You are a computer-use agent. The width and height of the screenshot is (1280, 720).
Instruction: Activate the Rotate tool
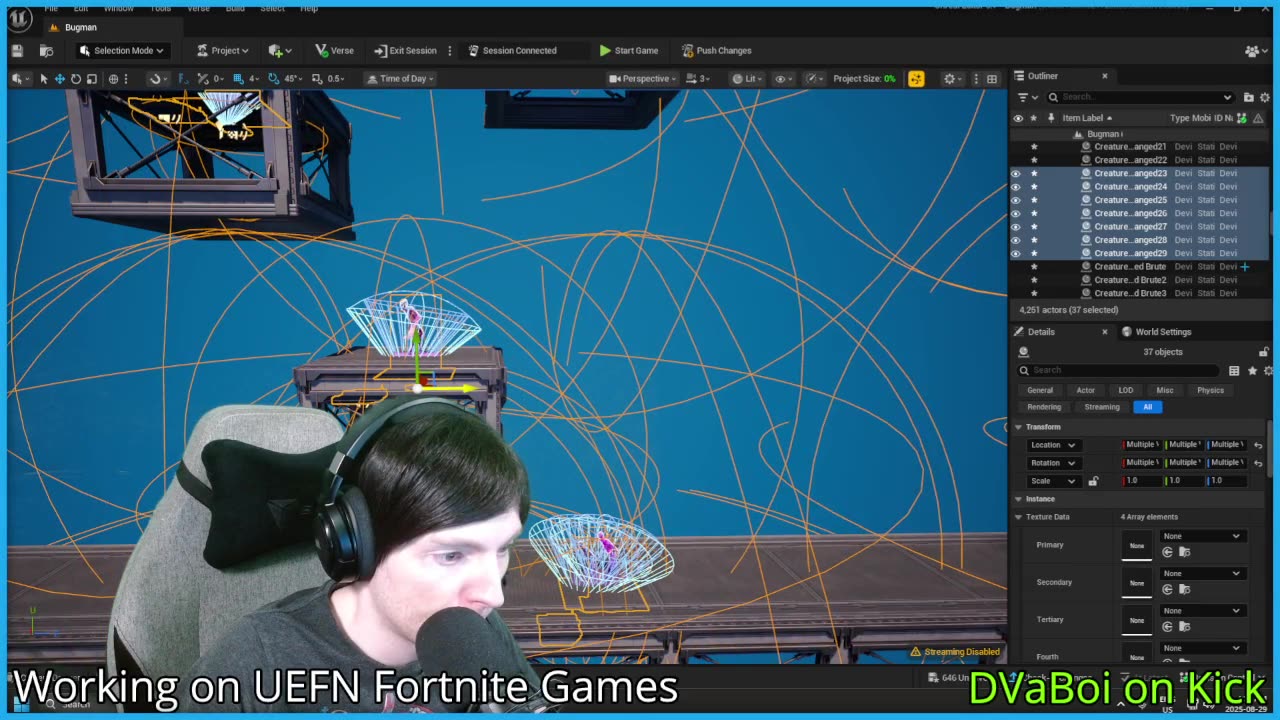coord(75,78)
